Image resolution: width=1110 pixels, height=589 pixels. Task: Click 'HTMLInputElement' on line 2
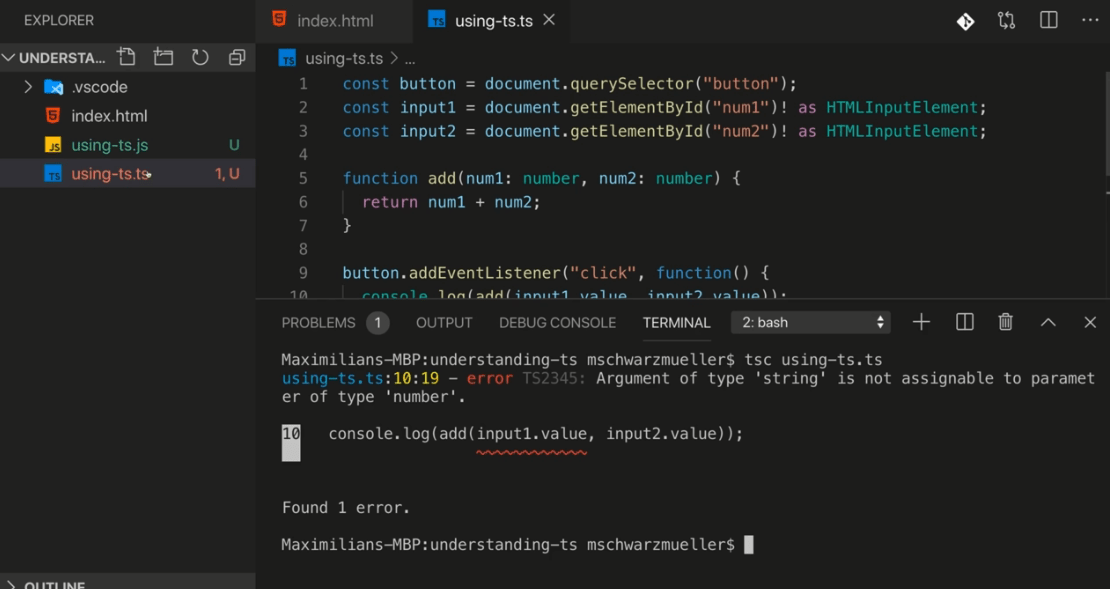tap(902, 108)
